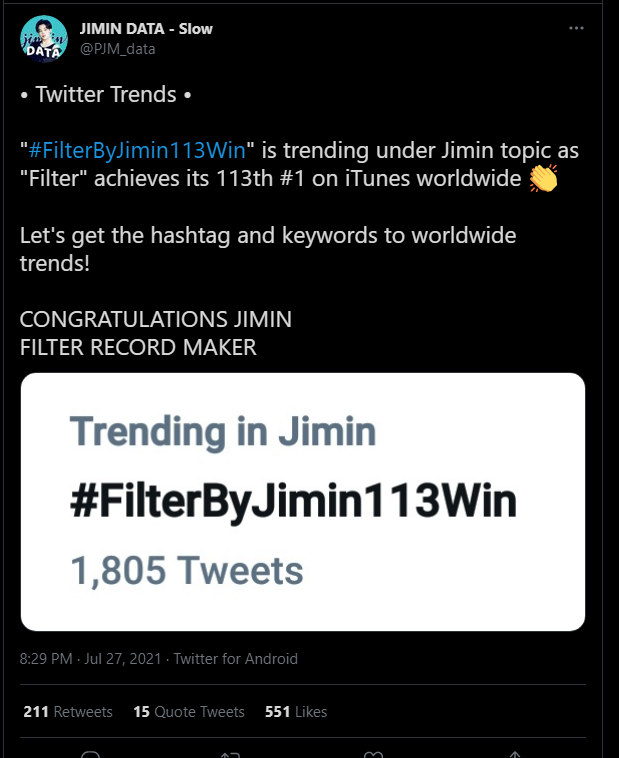Open the @PJM_data handle

pyautogui.click(x=118, y=49)
